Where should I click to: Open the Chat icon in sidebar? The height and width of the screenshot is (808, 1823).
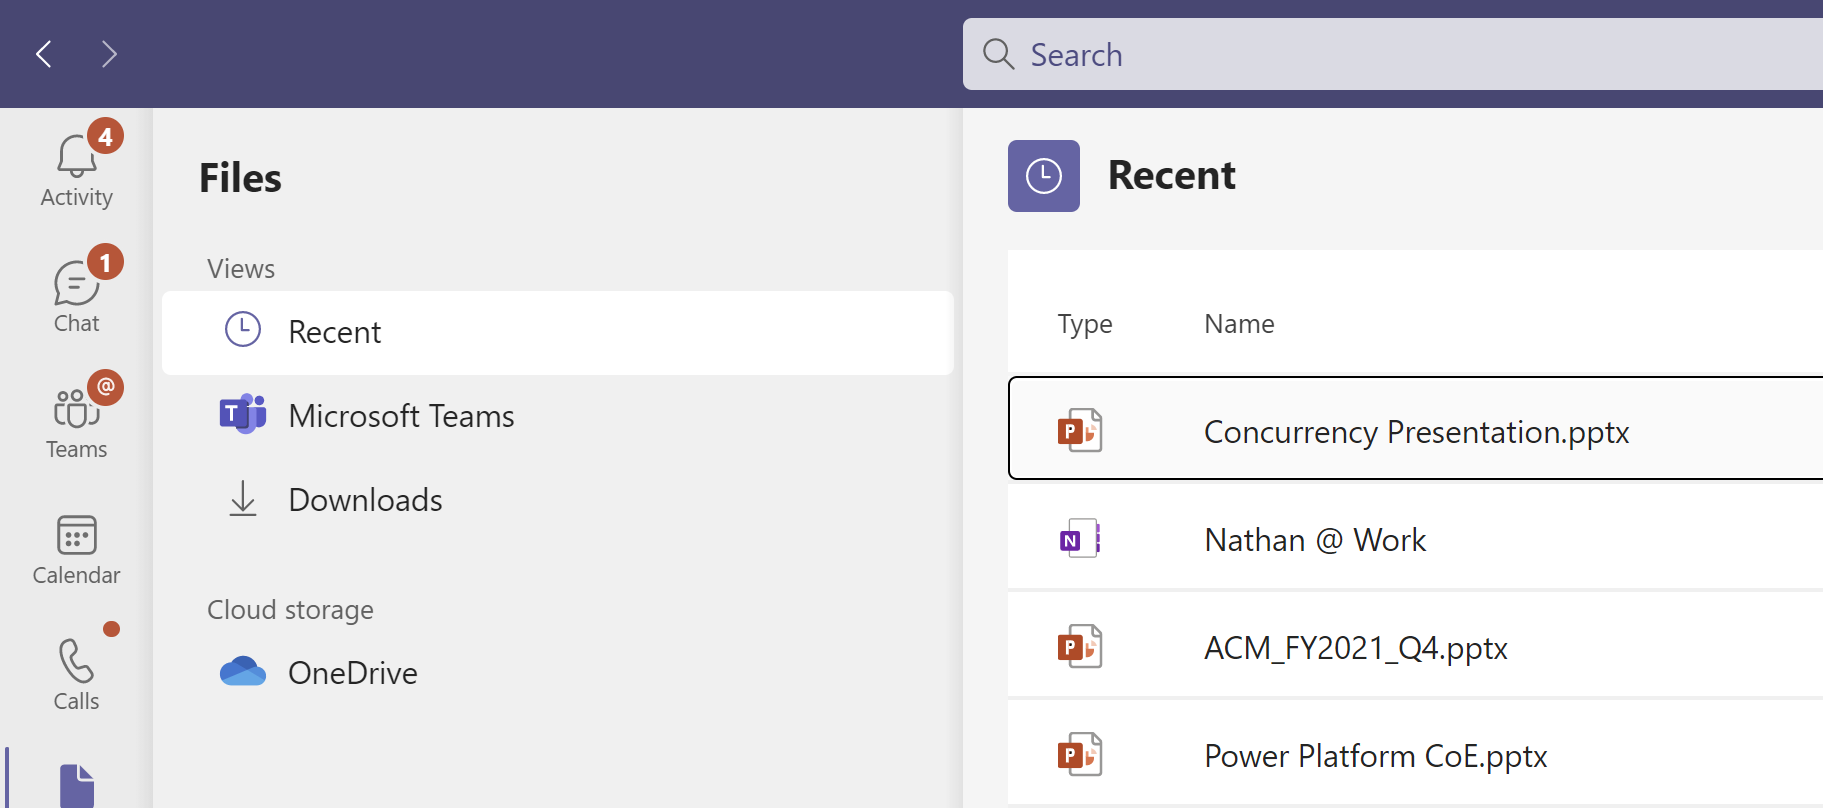coord(76,286)
